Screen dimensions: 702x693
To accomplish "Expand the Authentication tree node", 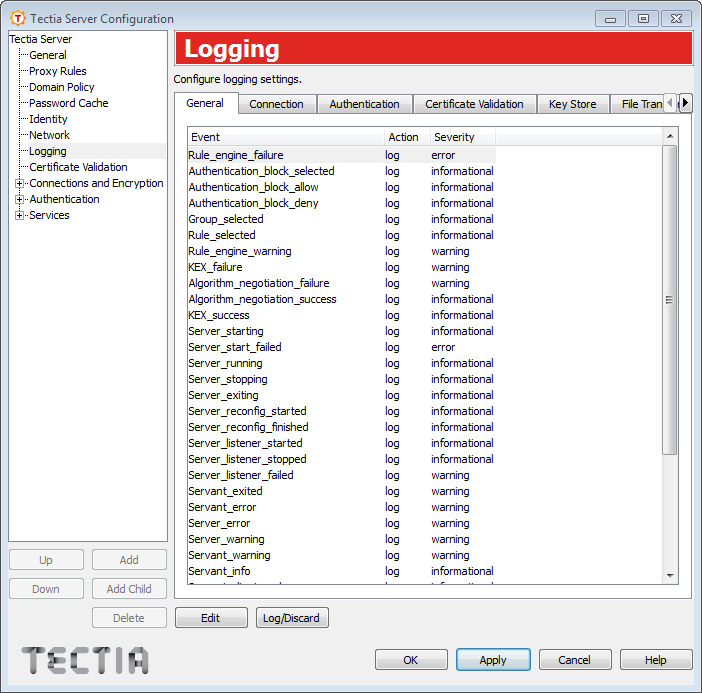I will pos(19,199).
